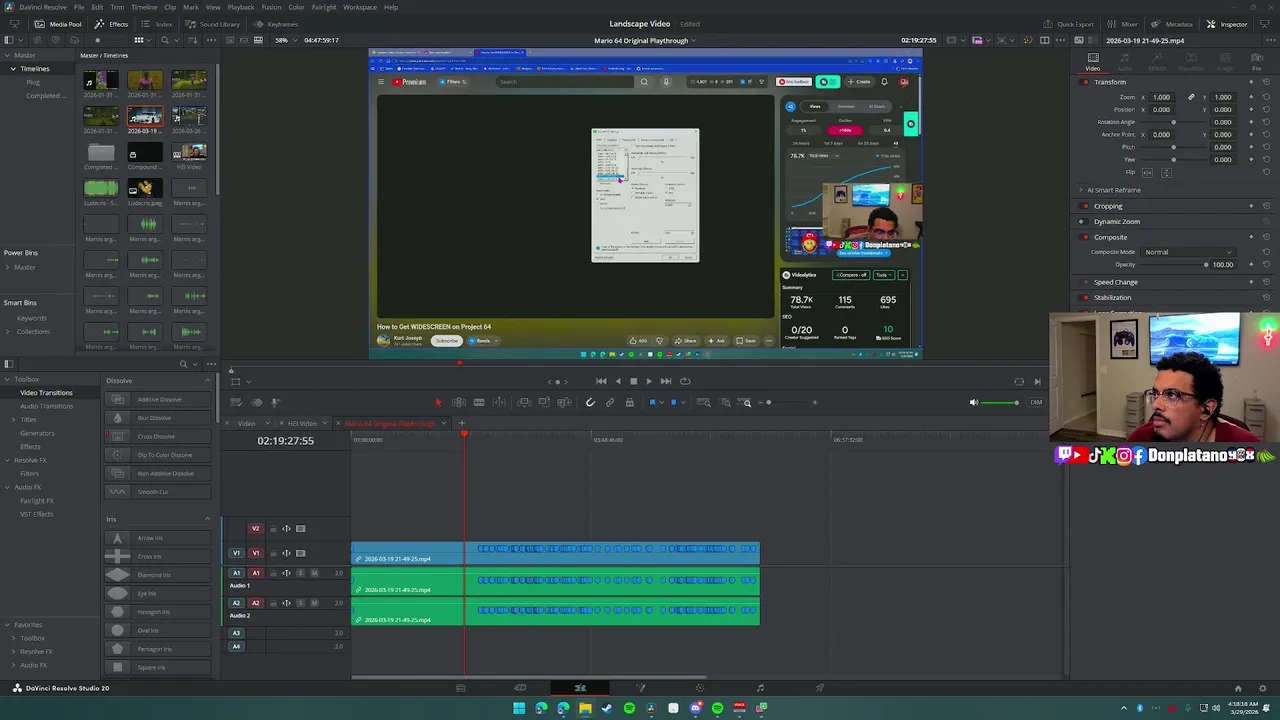
Task: Jump to the last frame
Action: (666, 381)
